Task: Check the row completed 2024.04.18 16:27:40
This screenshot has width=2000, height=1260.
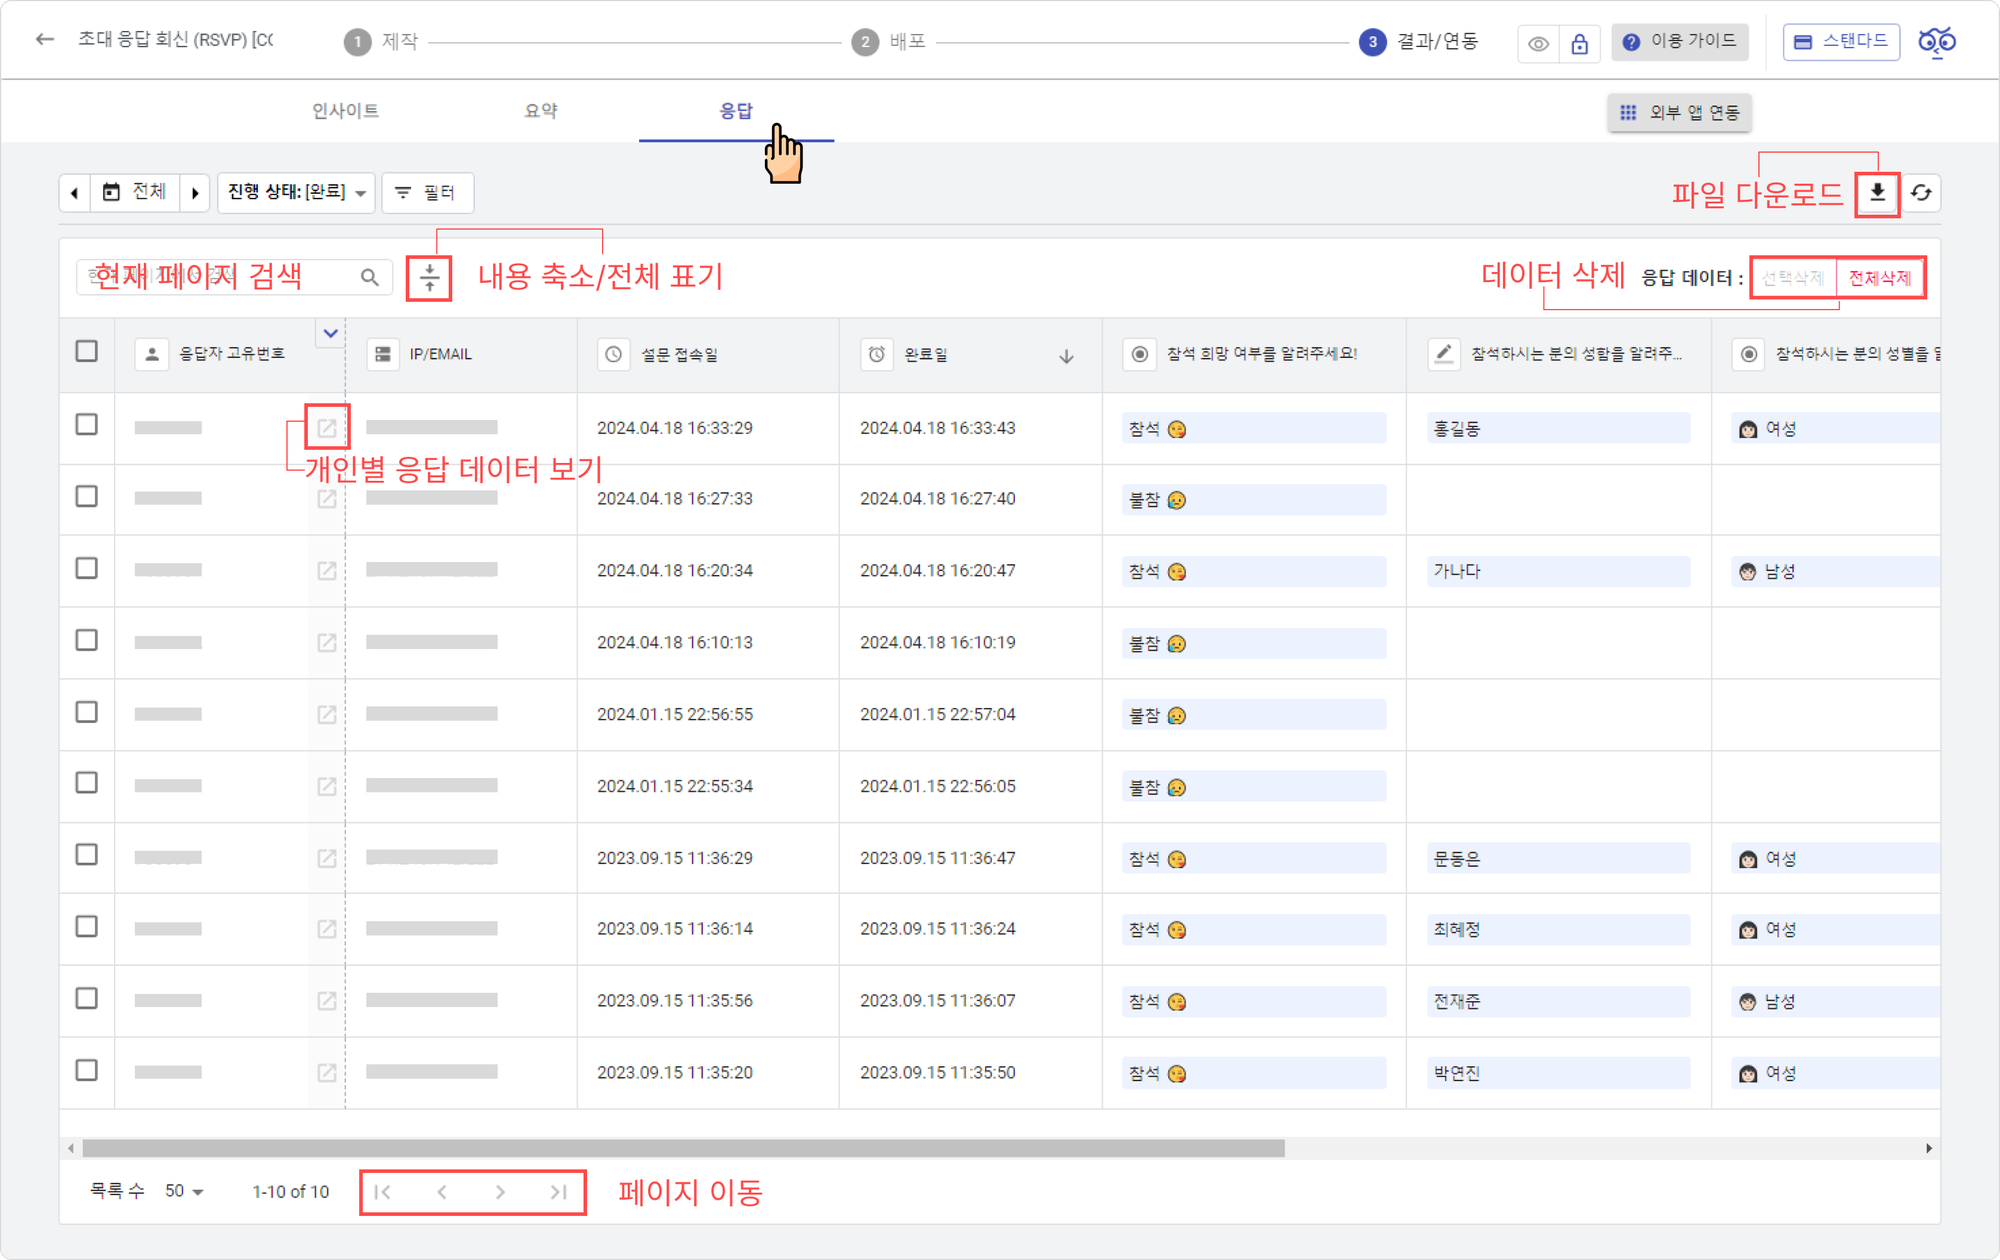Action: tap(87, 496)
